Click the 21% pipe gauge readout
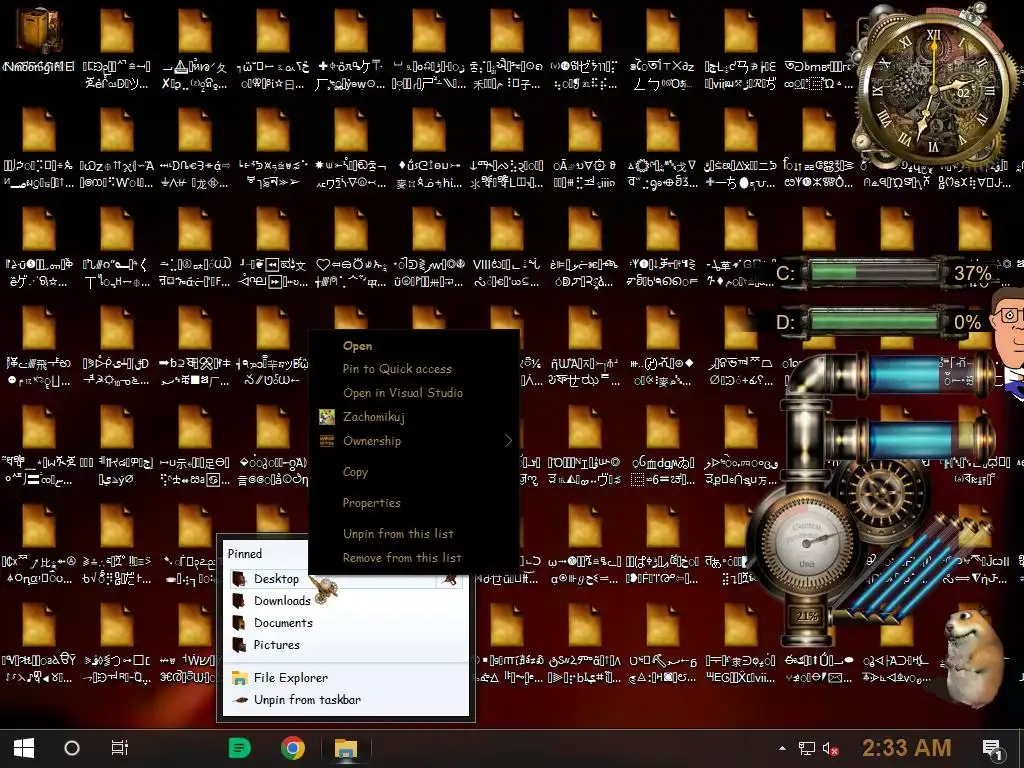 (807, 616)
